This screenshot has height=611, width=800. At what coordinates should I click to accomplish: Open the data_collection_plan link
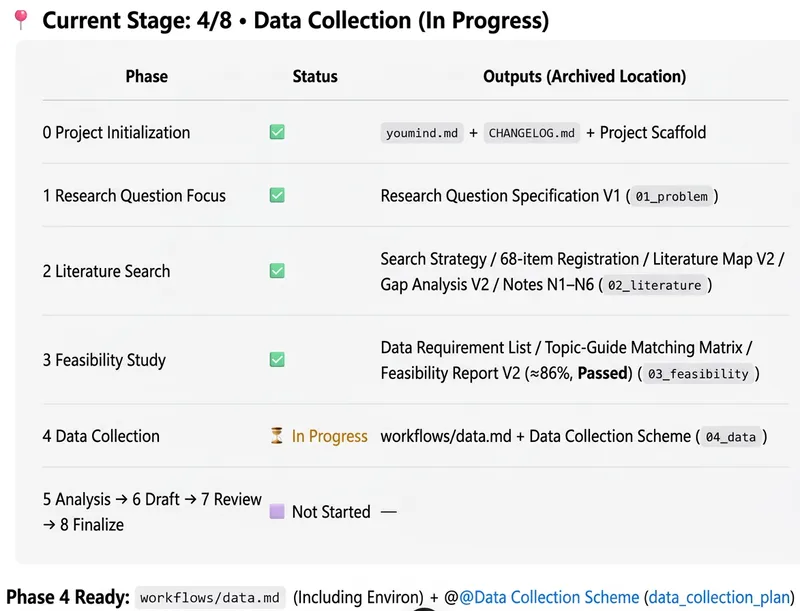(x=719, y=597)
